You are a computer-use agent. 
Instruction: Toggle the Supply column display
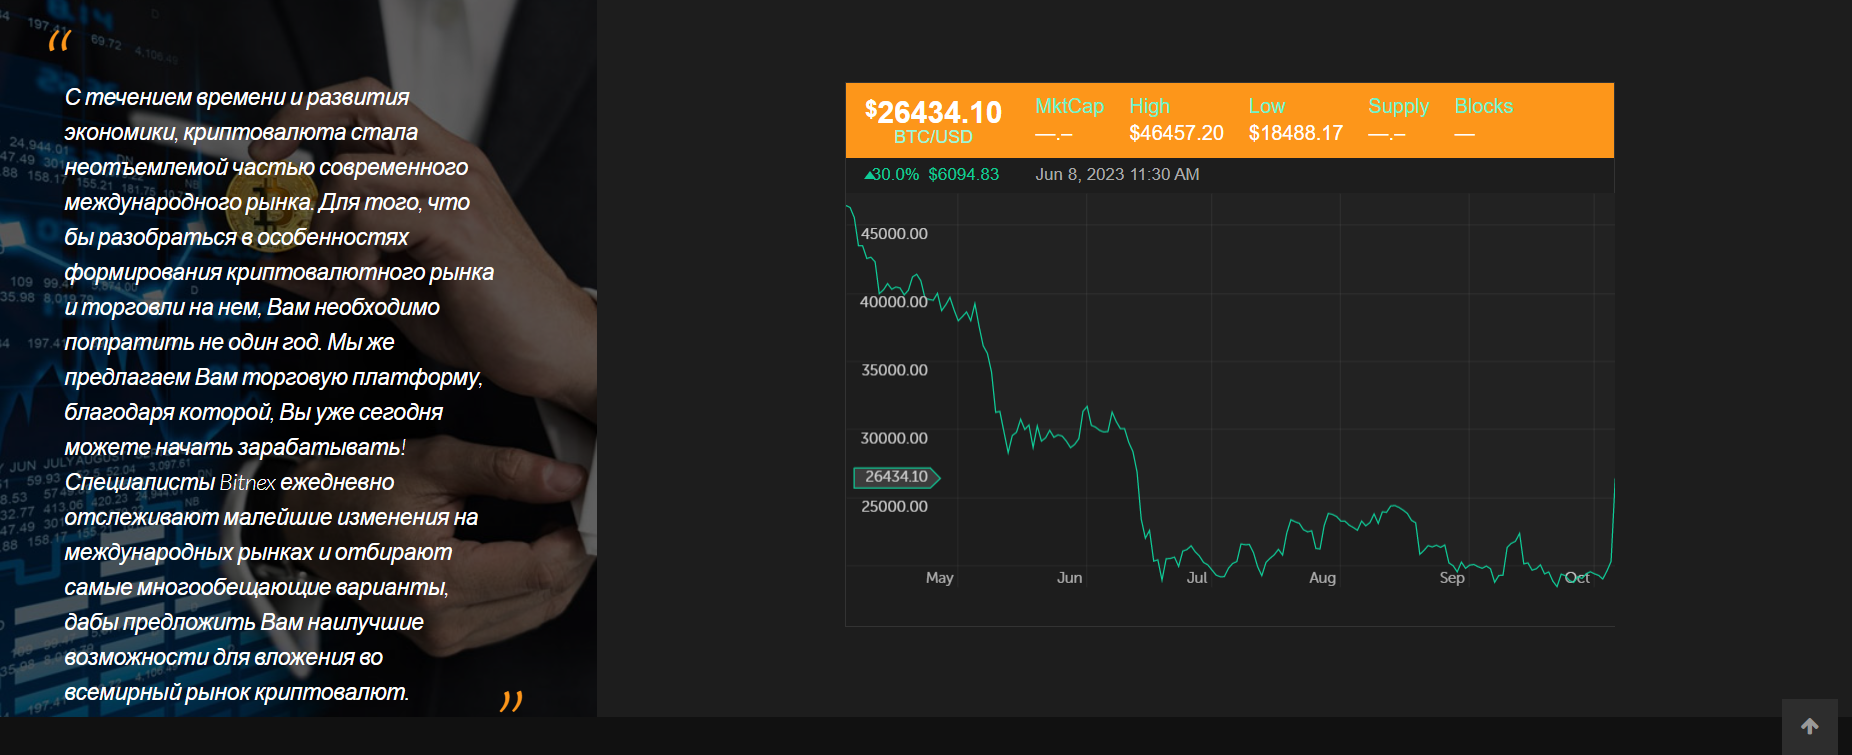click(1397, 105)
